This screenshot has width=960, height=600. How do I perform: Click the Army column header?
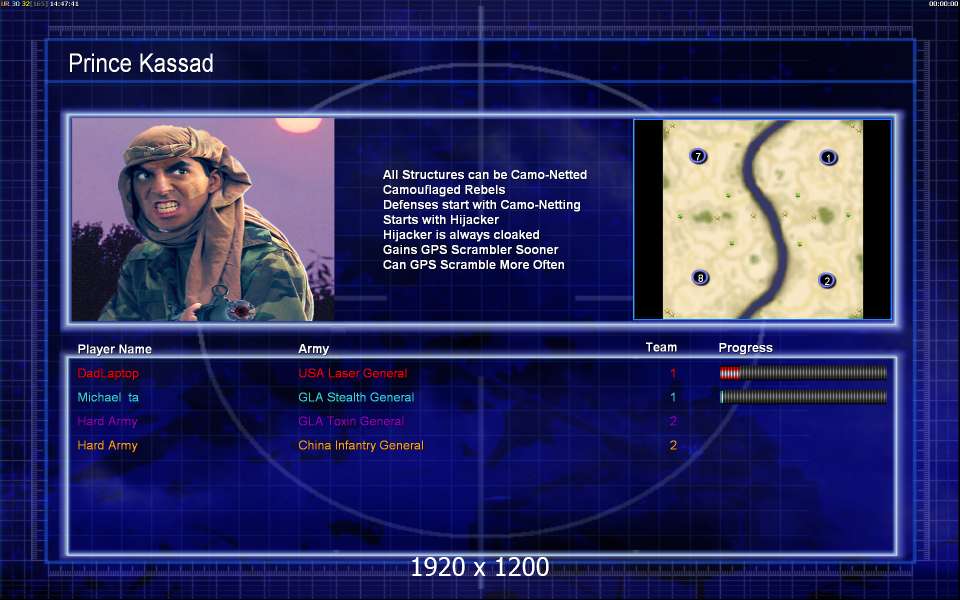click(x=313, y=348)
